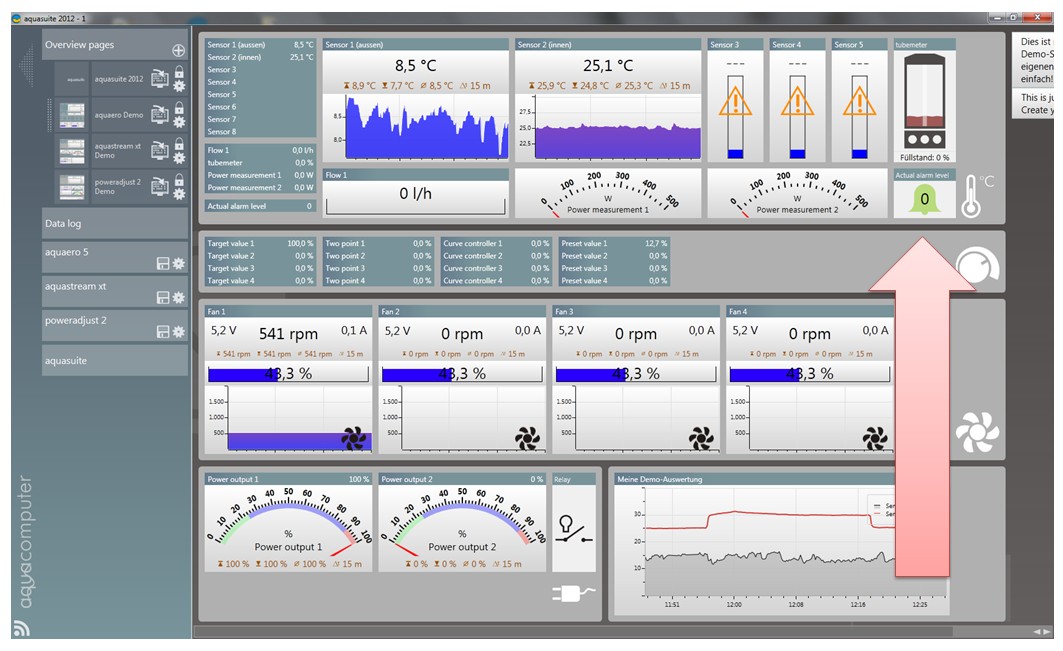
Task: Open gear settings for aquasuite 2012 page
Action: coord(179,86)
